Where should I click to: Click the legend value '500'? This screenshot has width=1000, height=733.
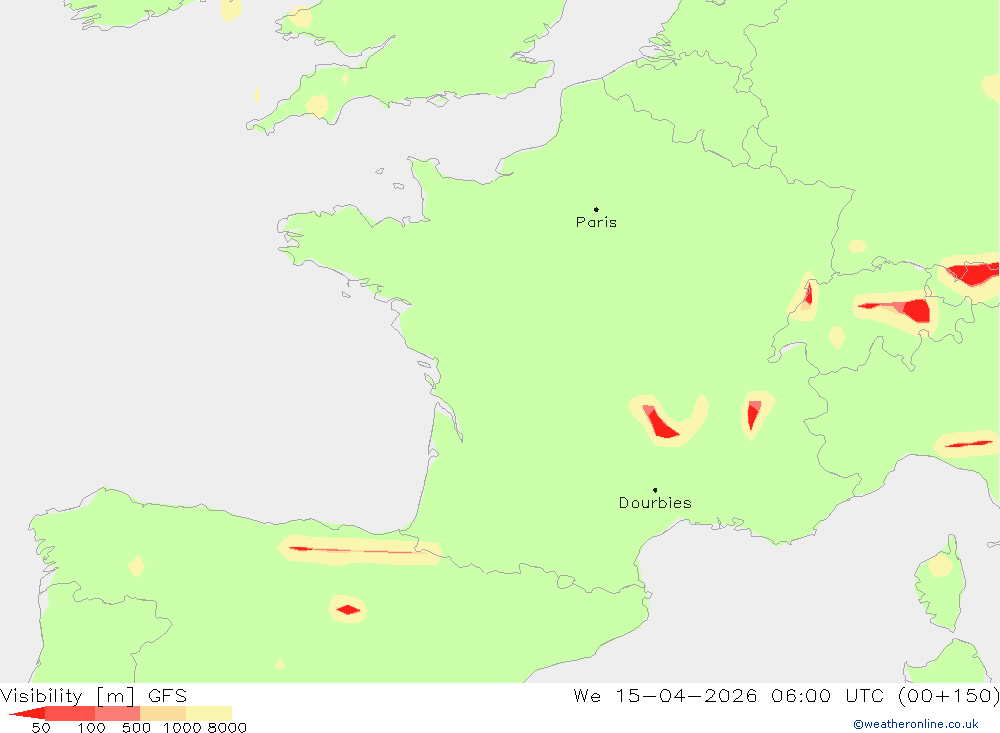[x=136, y=728]
